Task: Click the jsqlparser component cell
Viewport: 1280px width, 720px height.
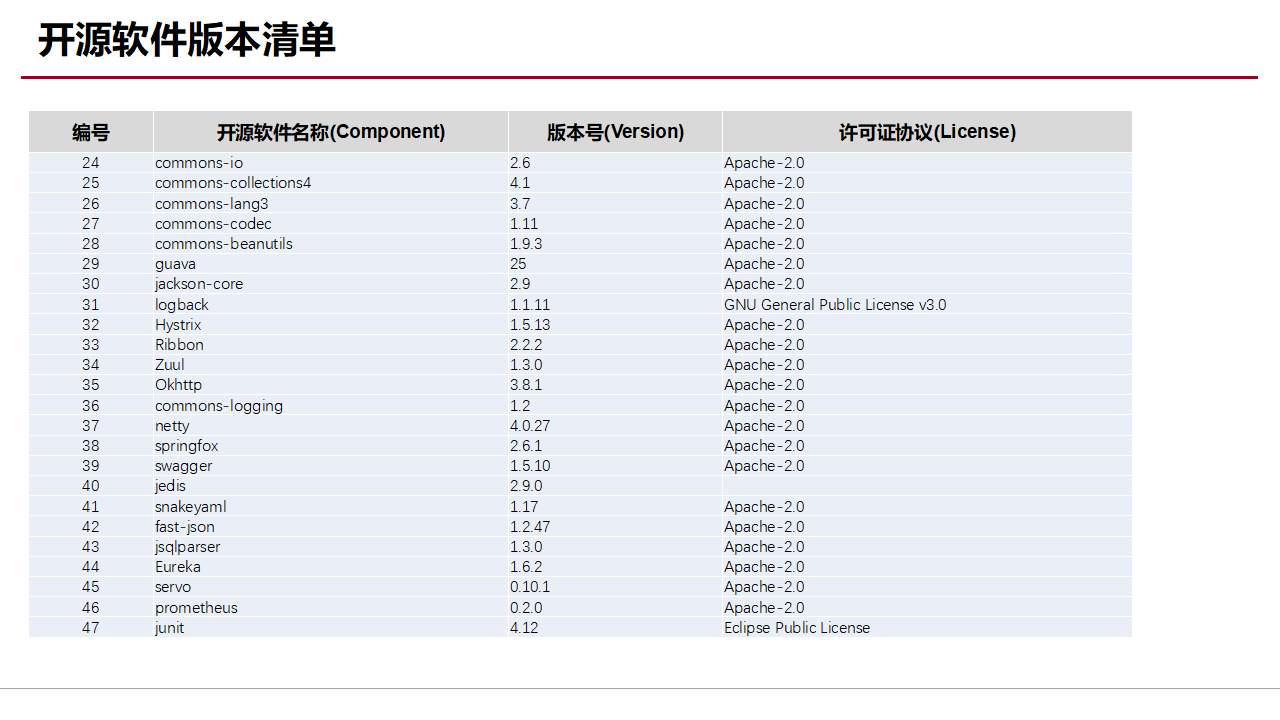Action: point(331,547)
